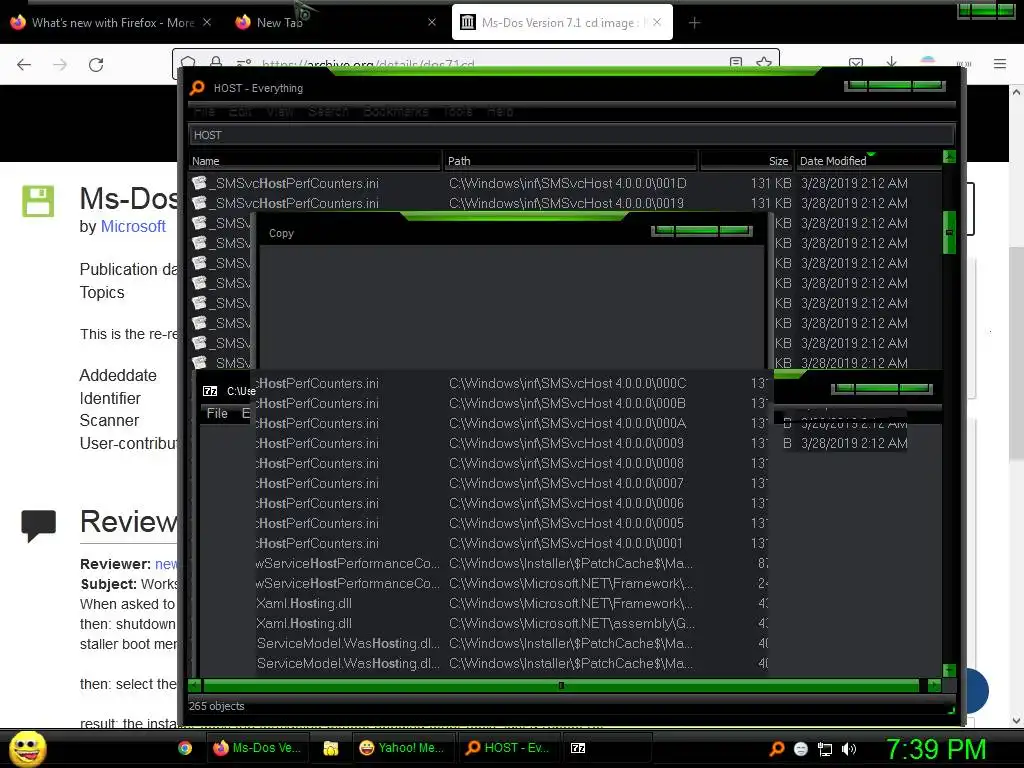Open the View menu in Everything
The image size is (1024, 768).
(280, 112)
